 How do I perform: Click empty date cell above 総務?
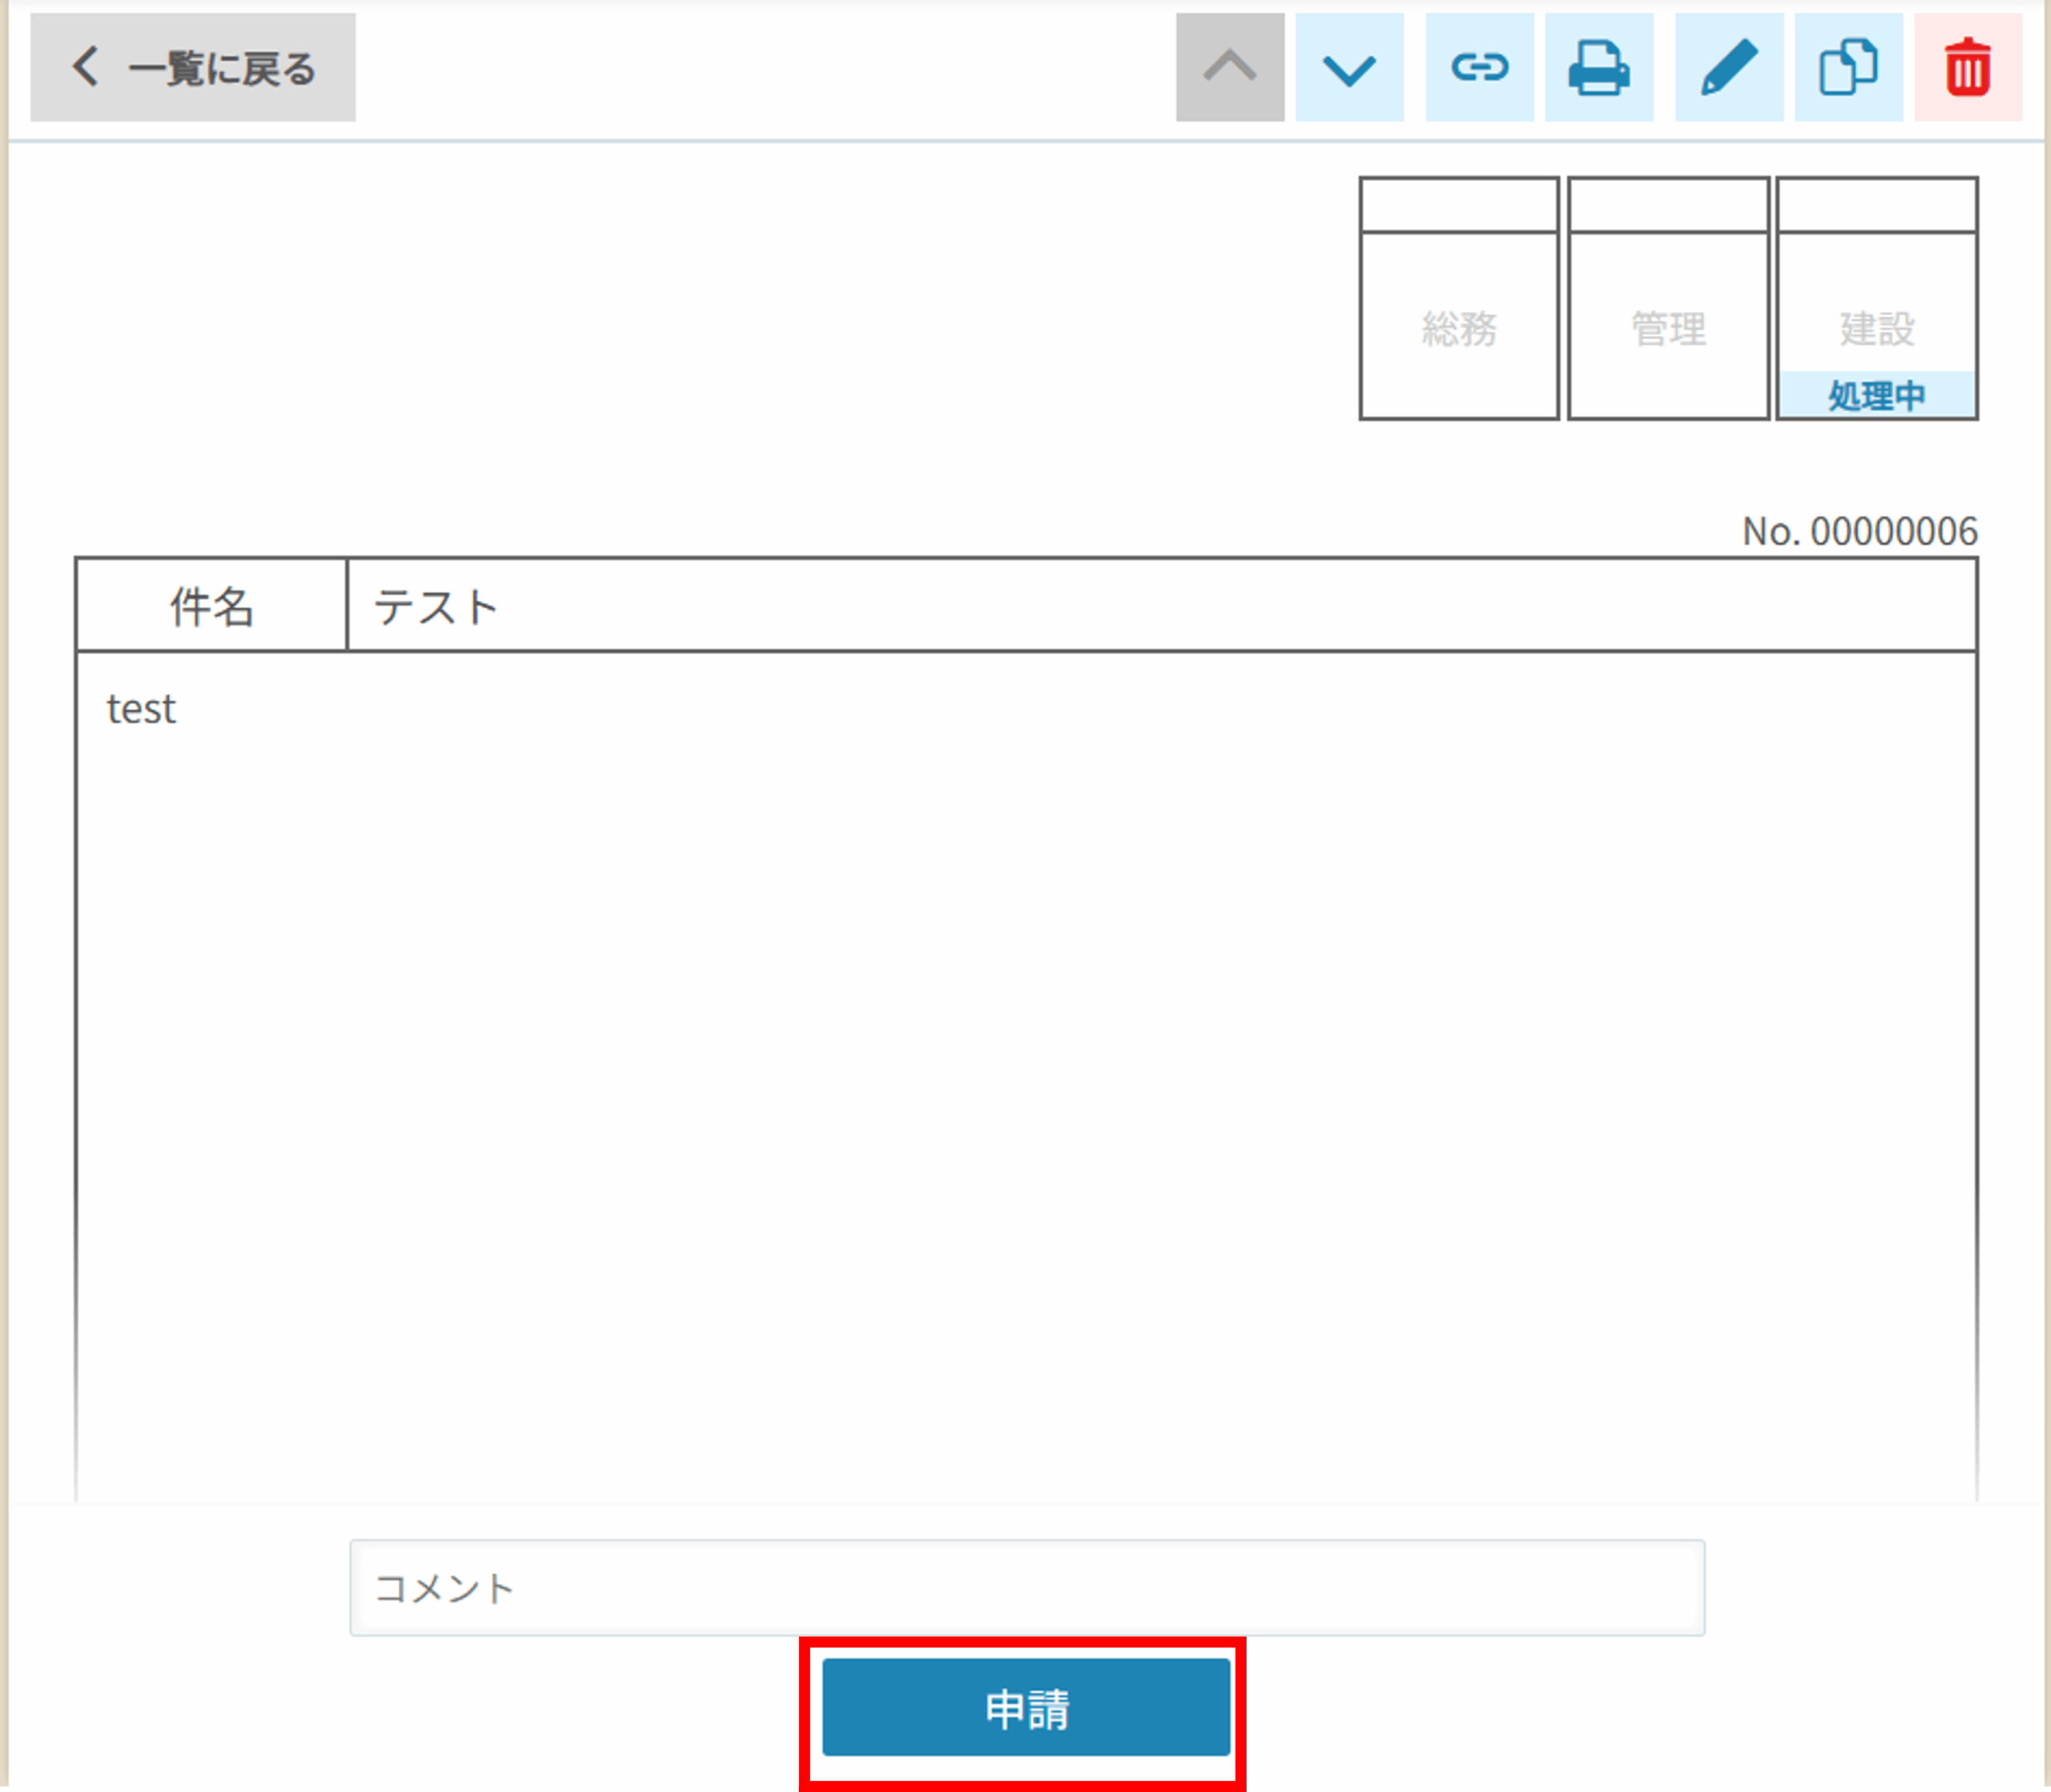click(x=1459, y=206)
